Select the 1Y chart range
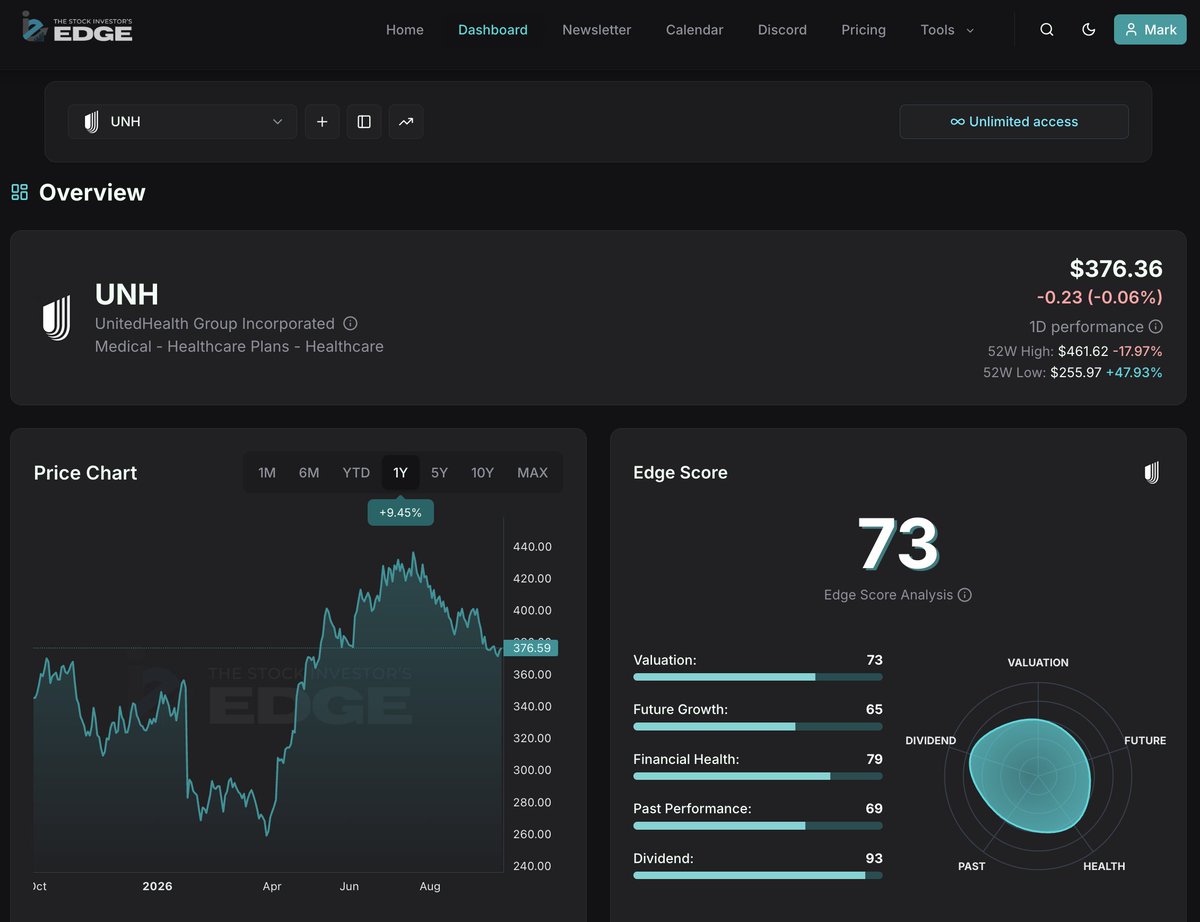 [401, 473]
